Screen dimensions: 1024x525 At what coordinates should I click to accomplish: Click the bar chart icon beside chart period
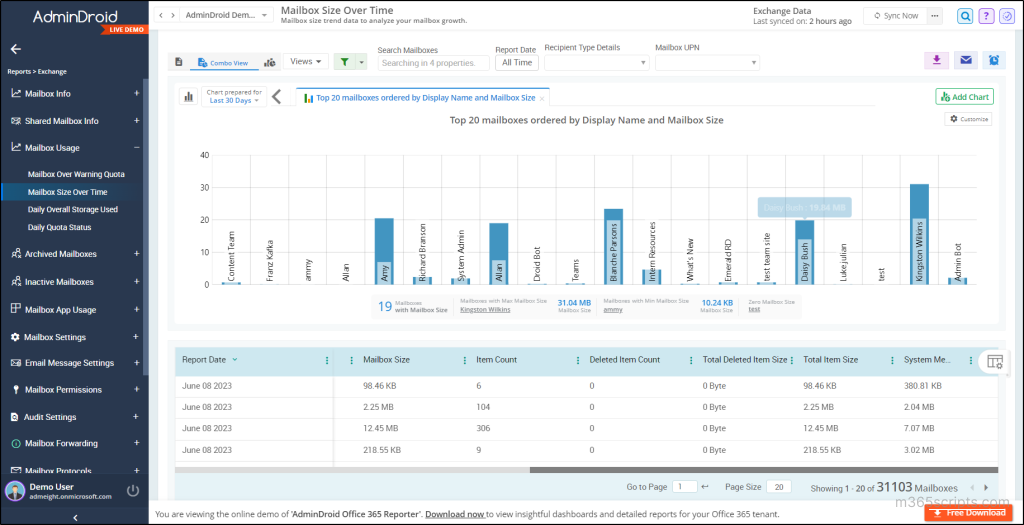point(187,97)
